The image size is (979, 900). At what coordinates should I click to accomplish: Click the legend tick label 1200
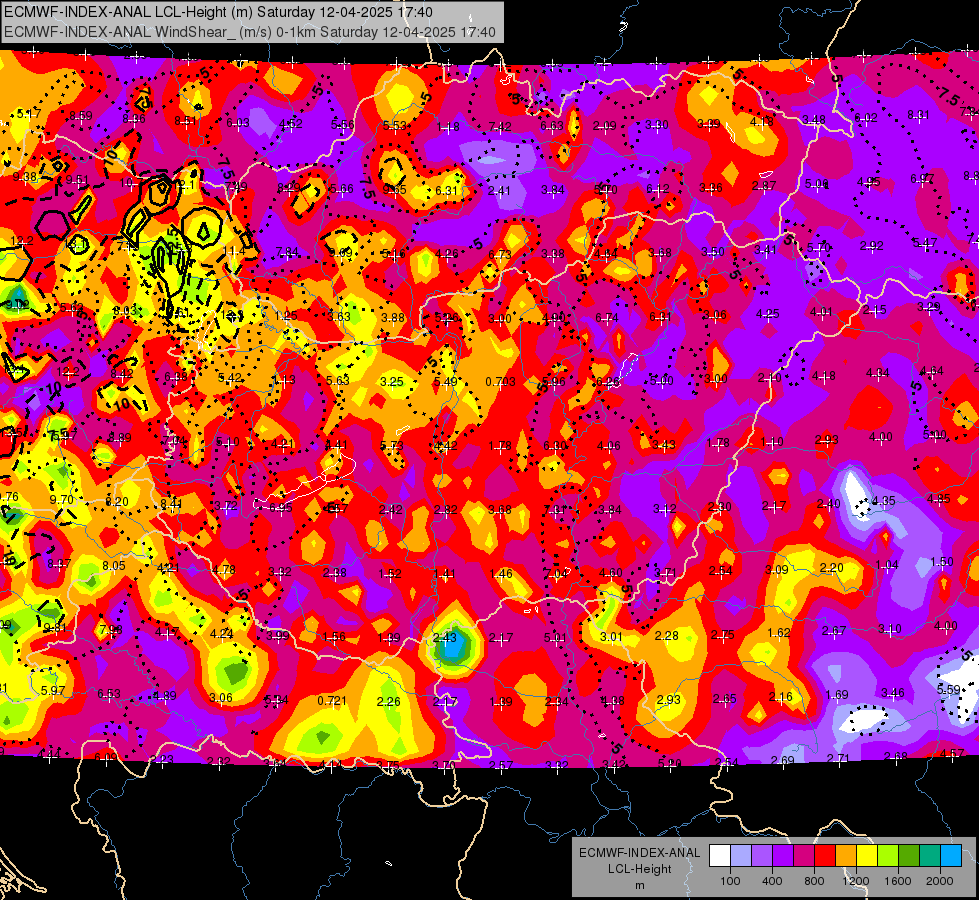click(x=855, y=881)
